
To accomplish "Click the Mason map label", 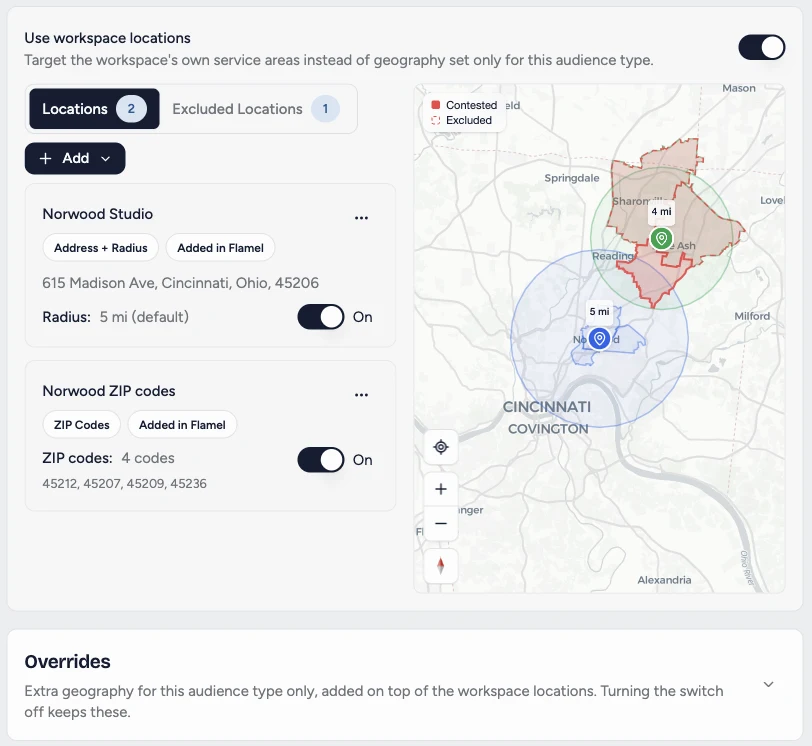I will pyautogui.click(x=738, y=88).
